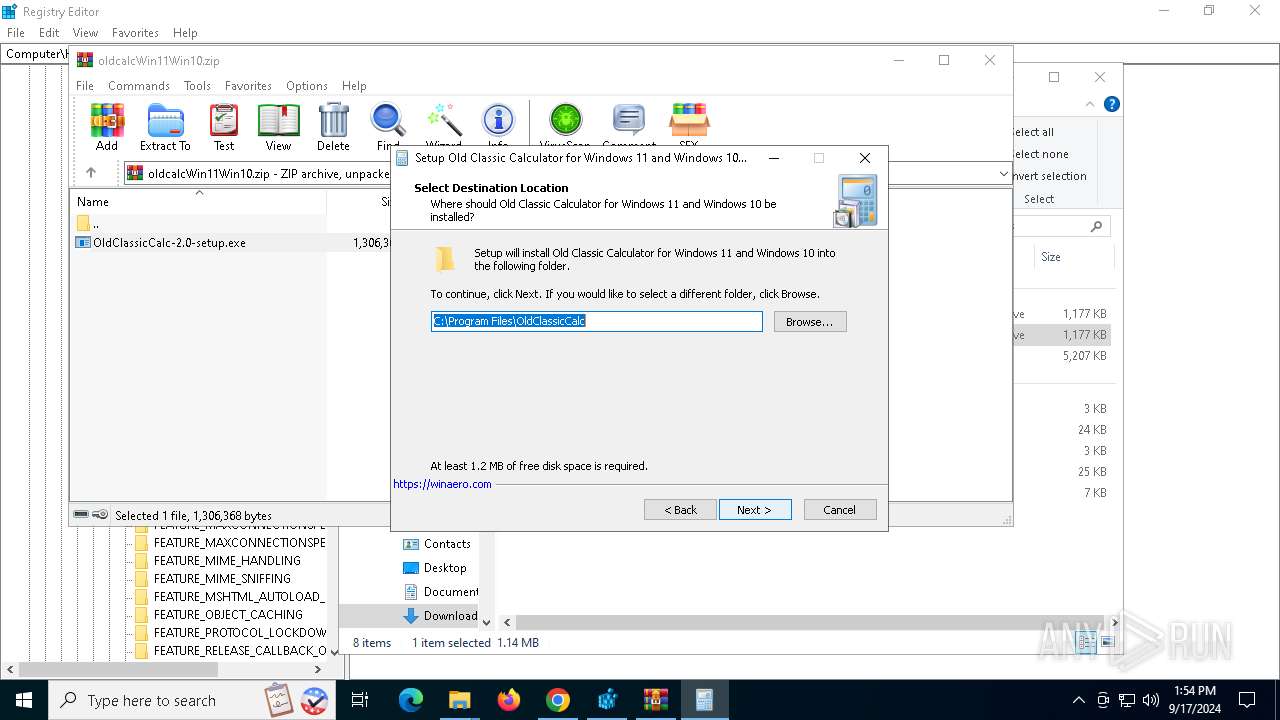Click the taskbar clock showing 1:54 PM

pos(1195,700)
